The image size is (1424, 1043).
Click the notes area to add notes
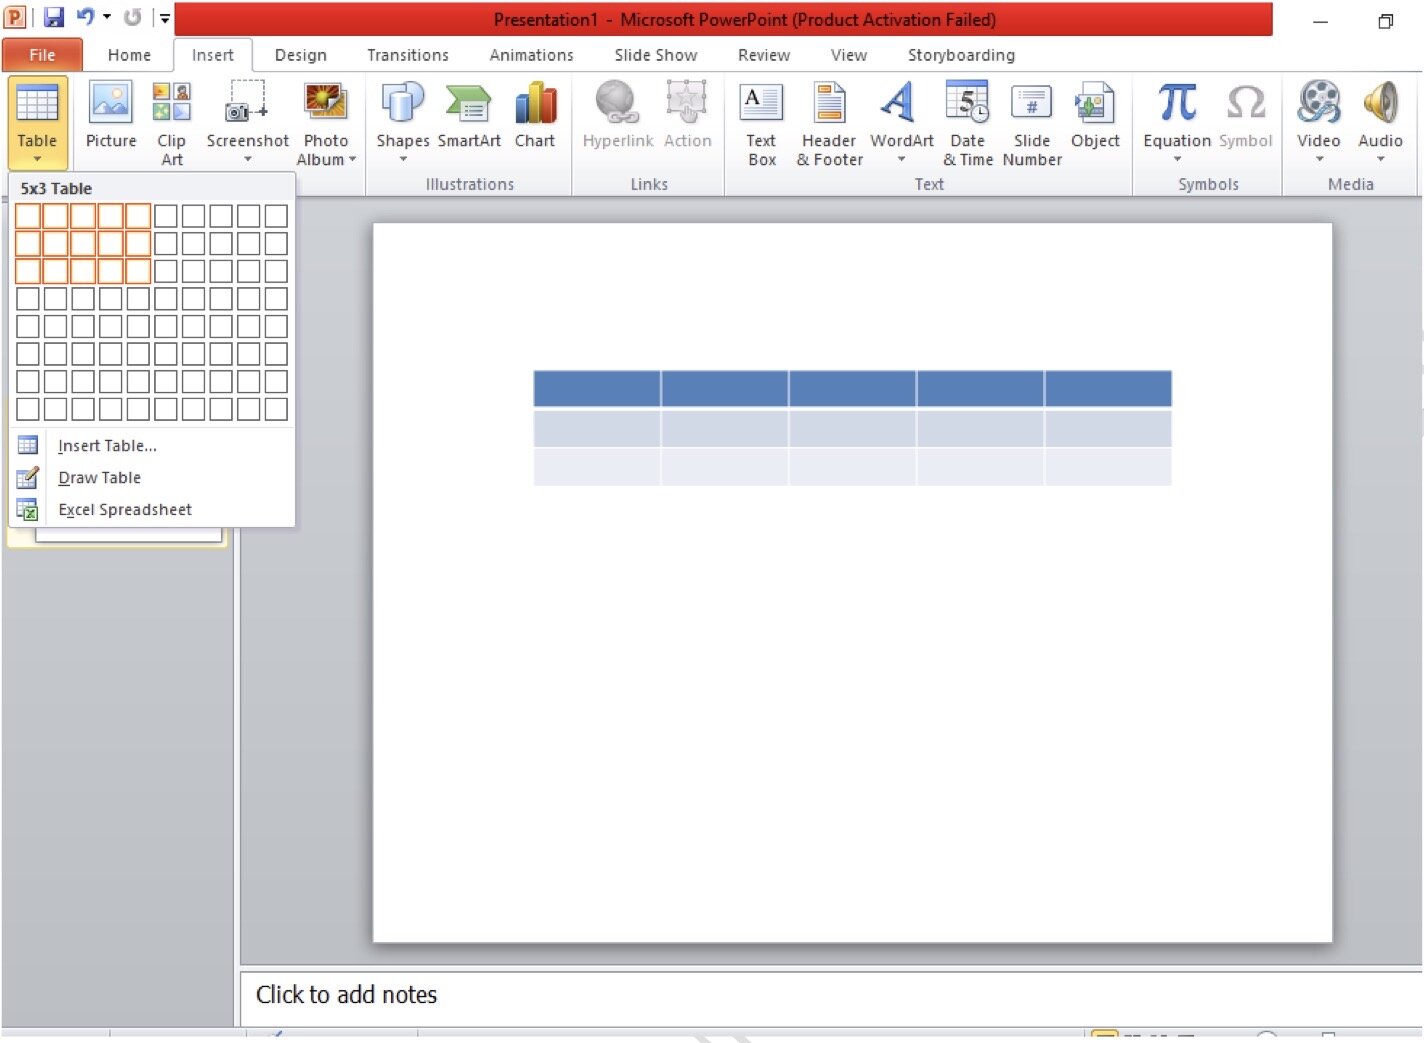click(830, 996)
